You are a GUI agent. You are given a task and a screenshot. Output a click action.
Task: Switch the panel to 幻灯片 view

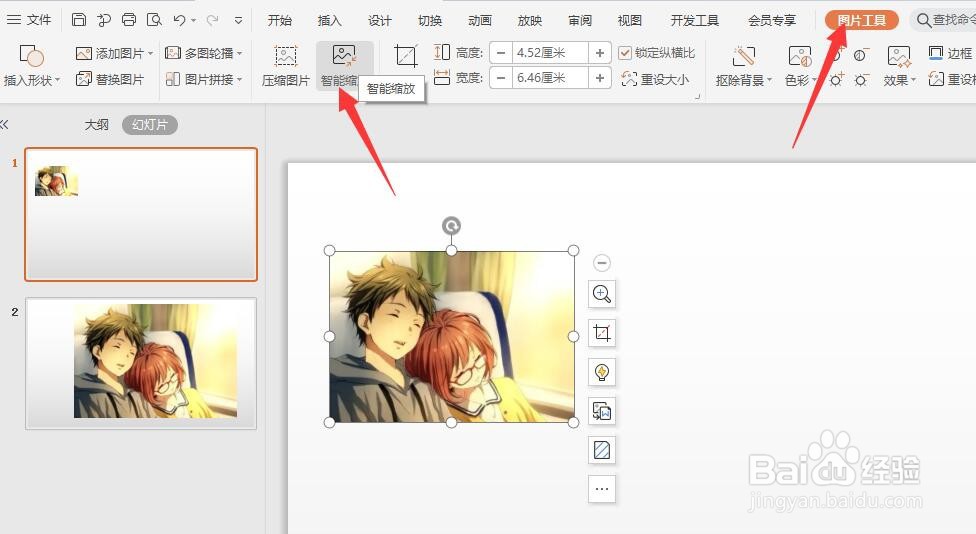click(150, 124)
